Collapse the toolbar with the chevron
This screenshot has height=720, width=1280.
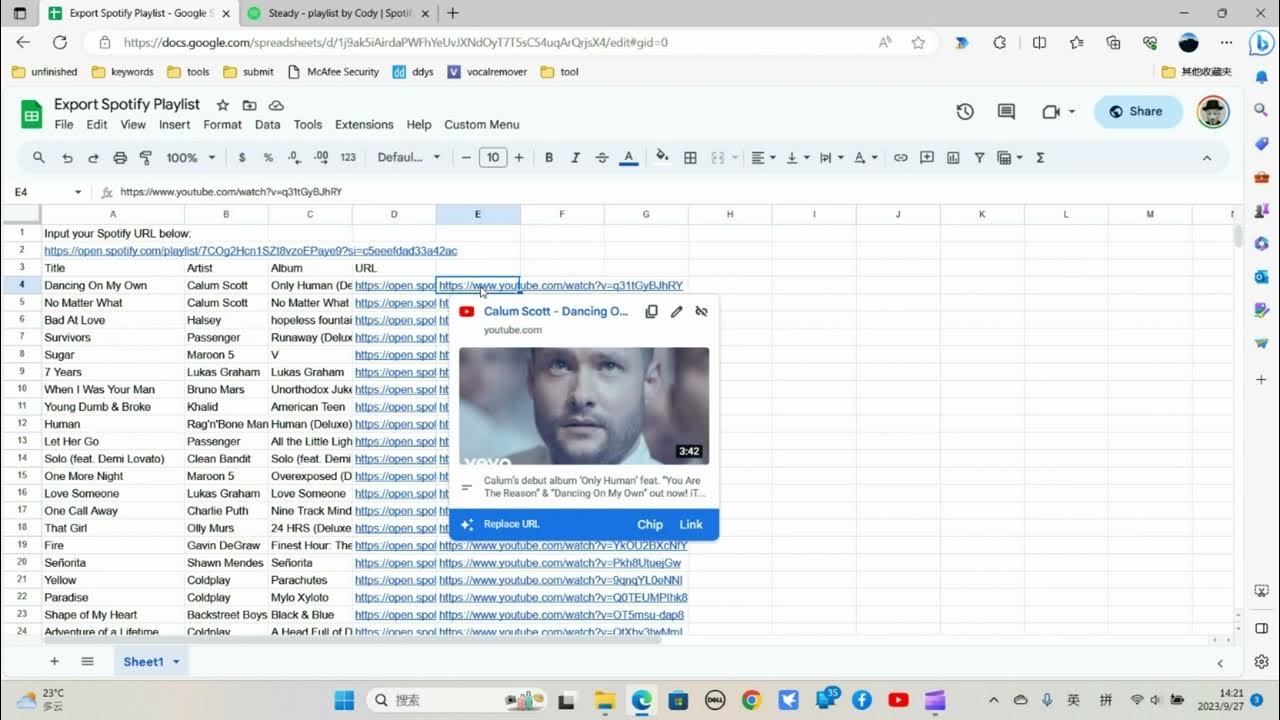(1207, 158)
